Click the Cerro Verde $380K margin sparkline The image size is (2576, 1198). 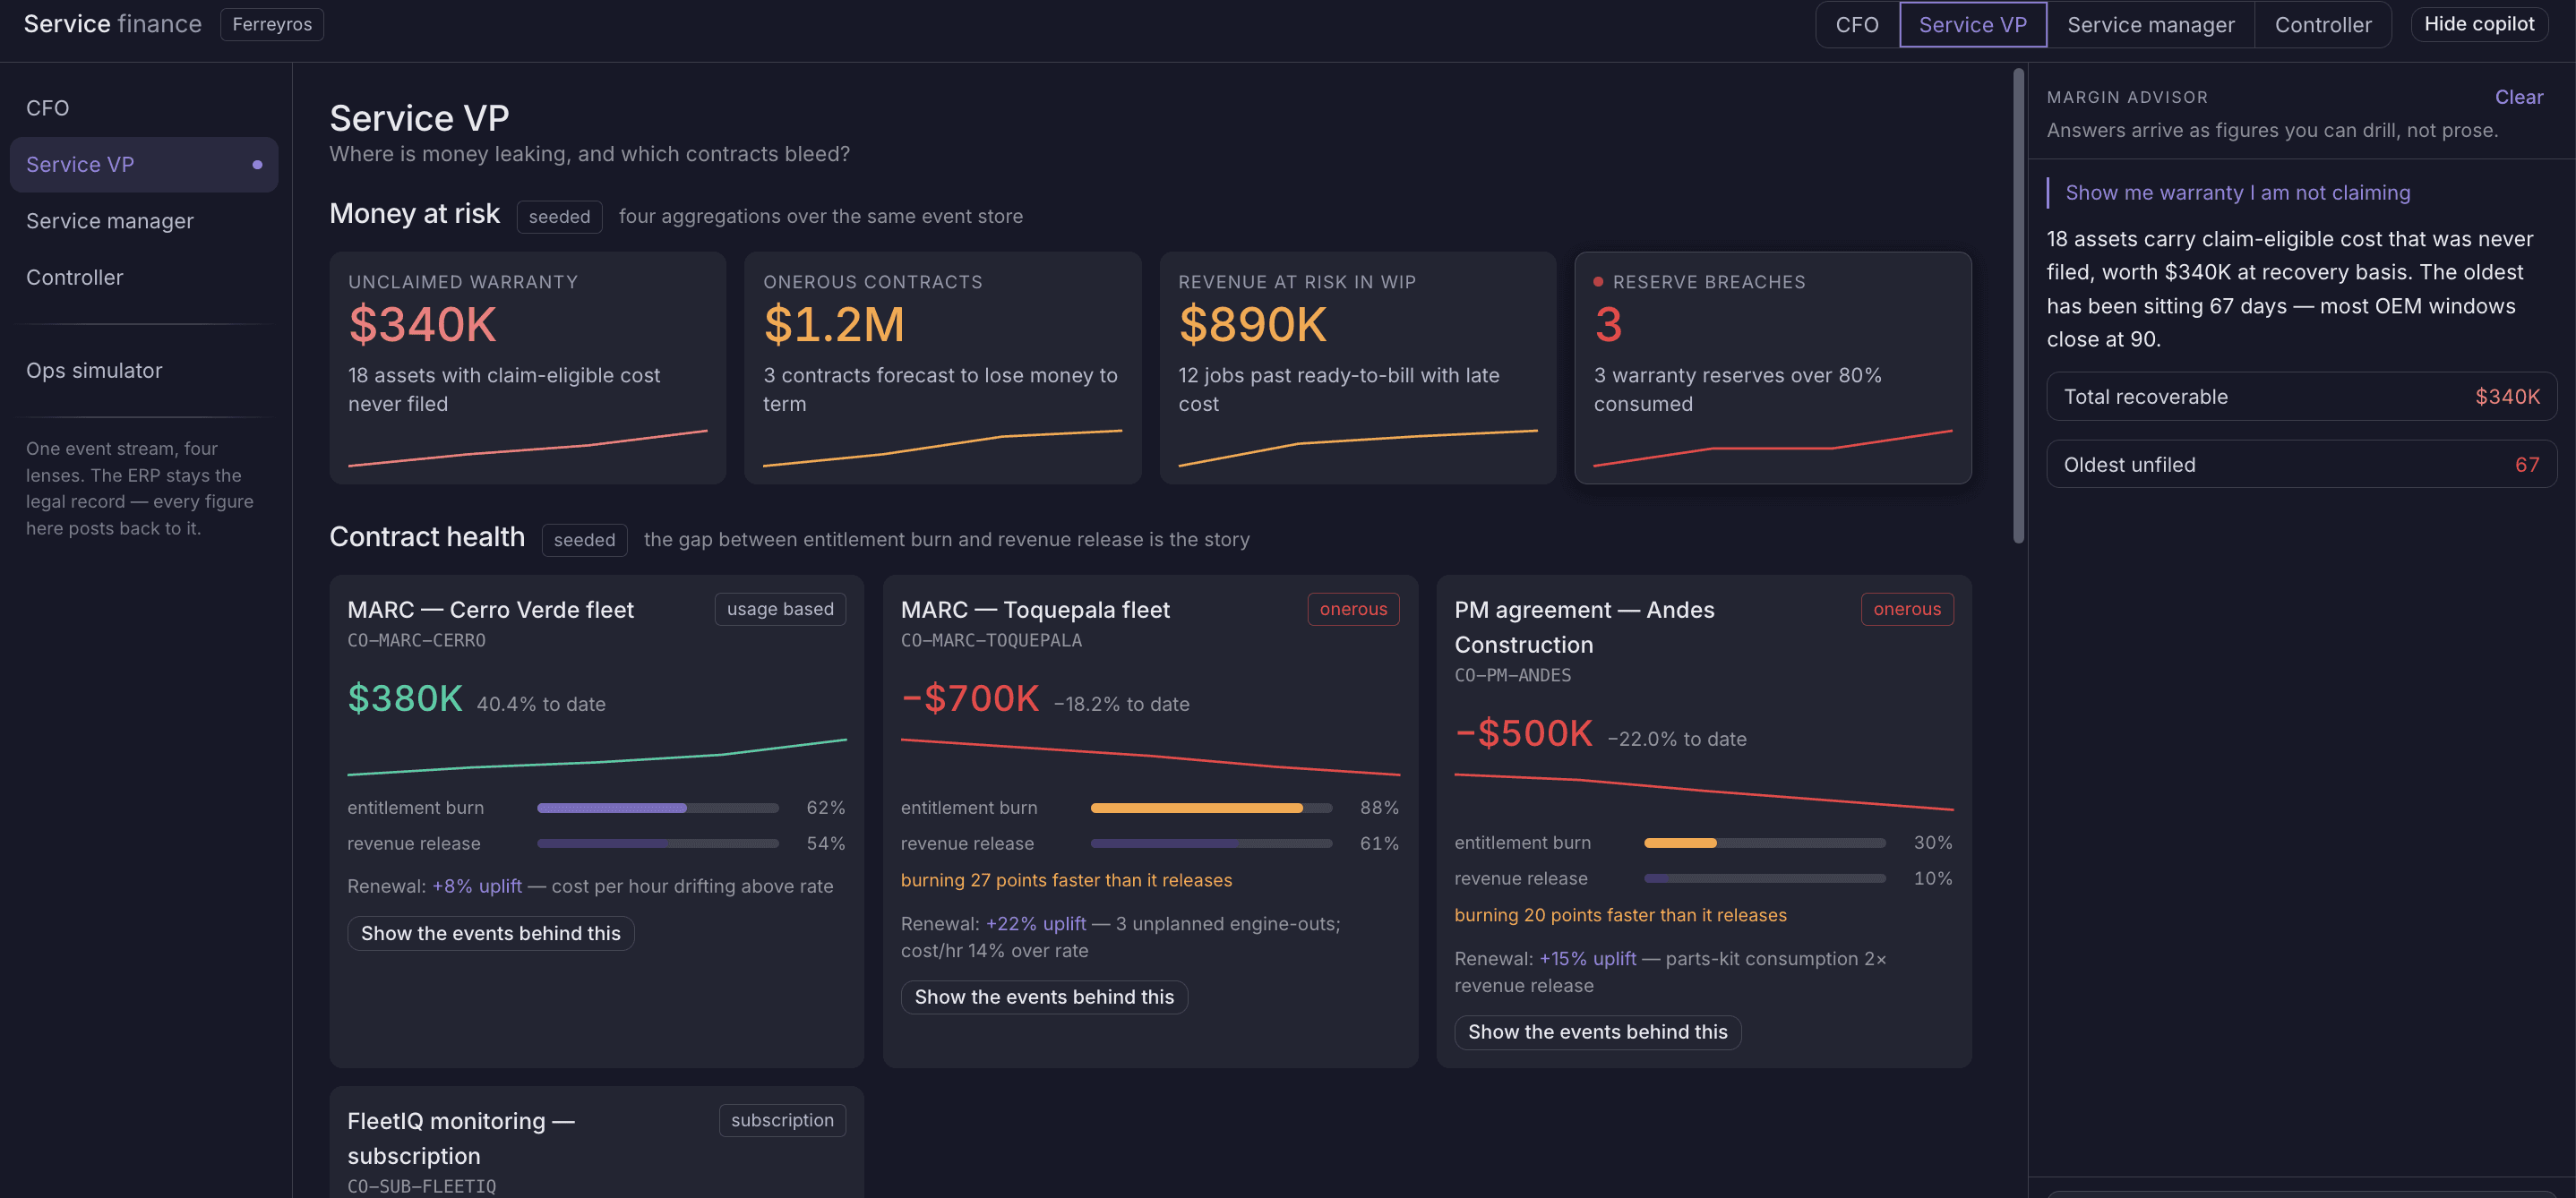click(x=597, y=757)
